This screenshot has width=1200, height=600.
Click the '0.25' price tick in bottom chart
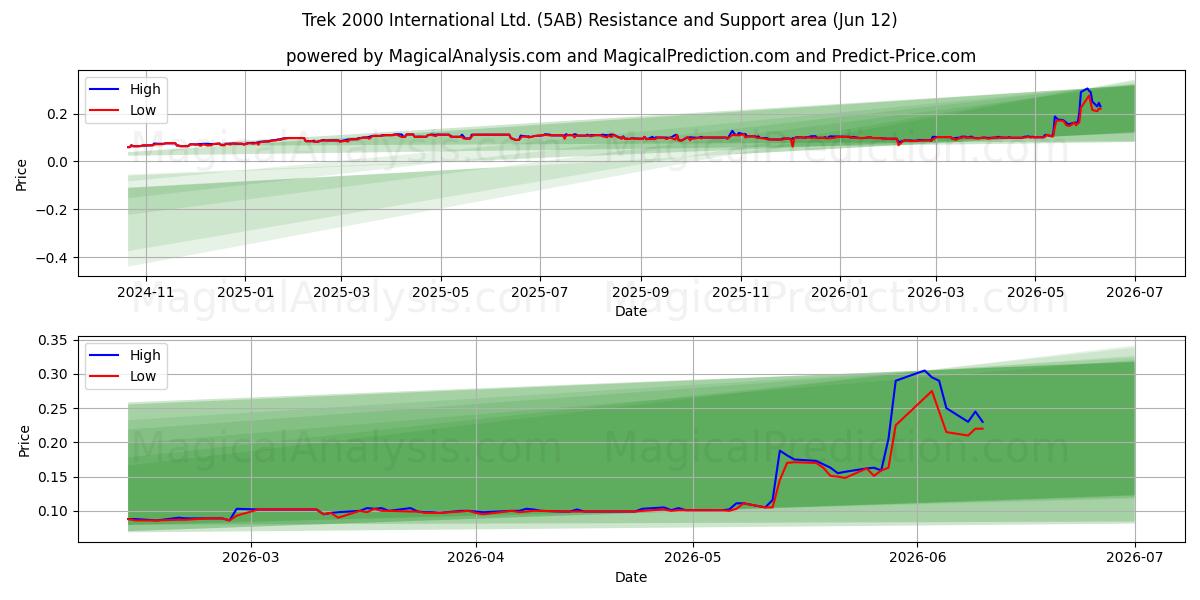(x=55, y=408)
